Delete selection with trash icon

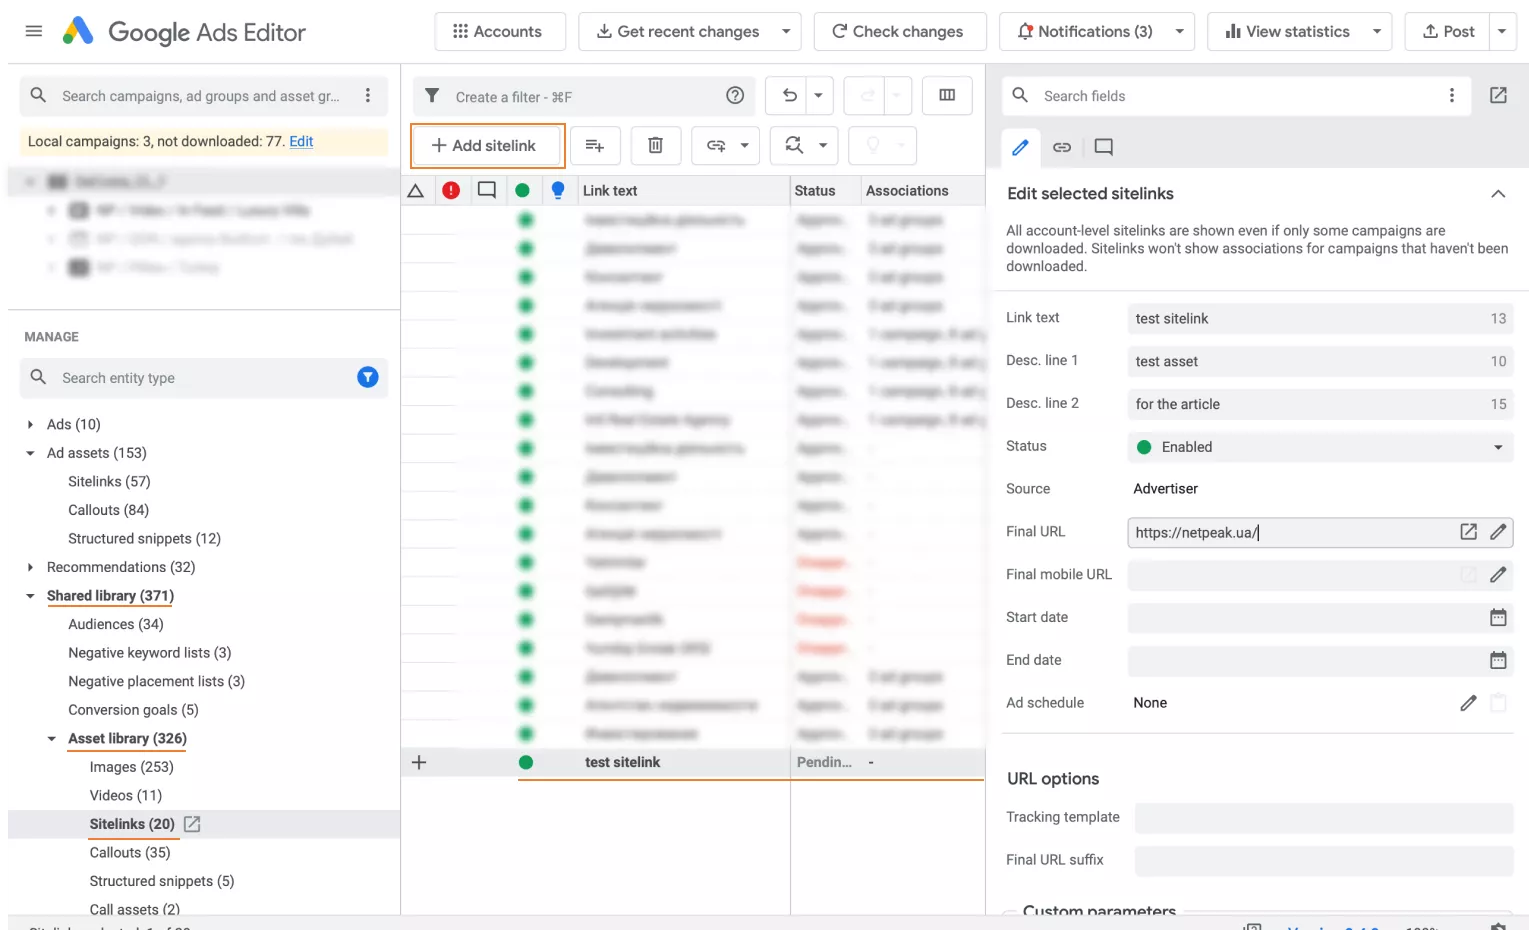656,146
